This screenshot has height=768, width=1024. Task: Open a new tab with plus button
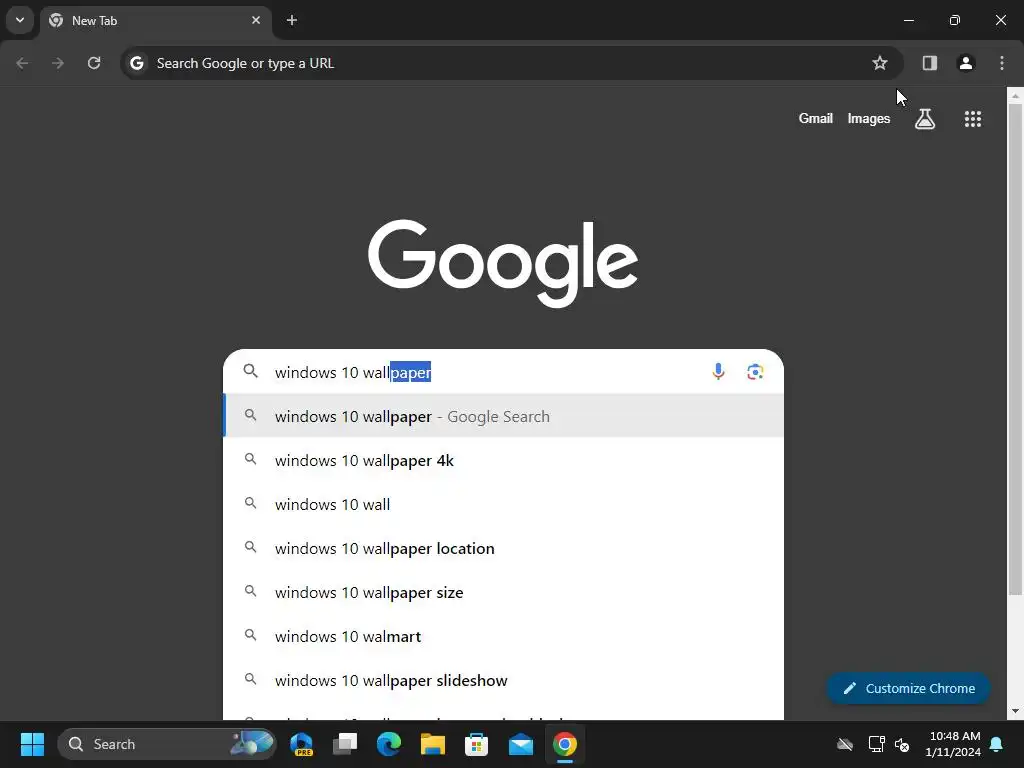pos(292,20)
